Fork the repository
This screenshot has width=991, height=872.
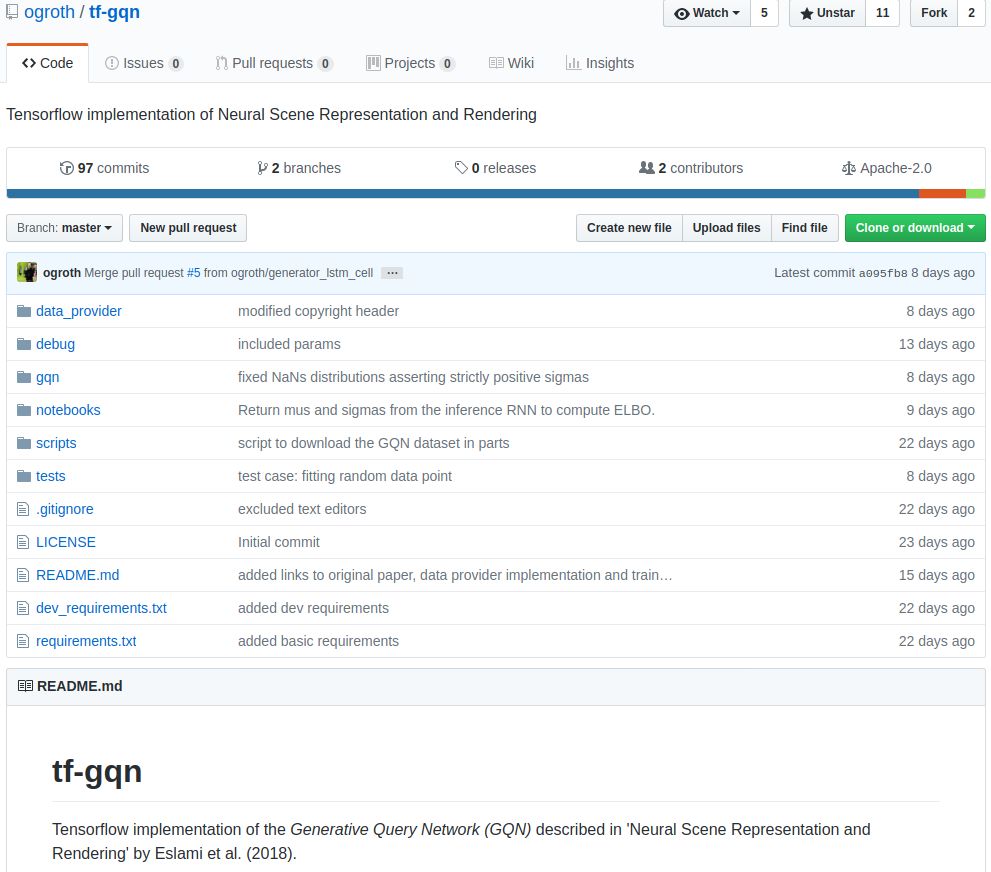point(933,13)
